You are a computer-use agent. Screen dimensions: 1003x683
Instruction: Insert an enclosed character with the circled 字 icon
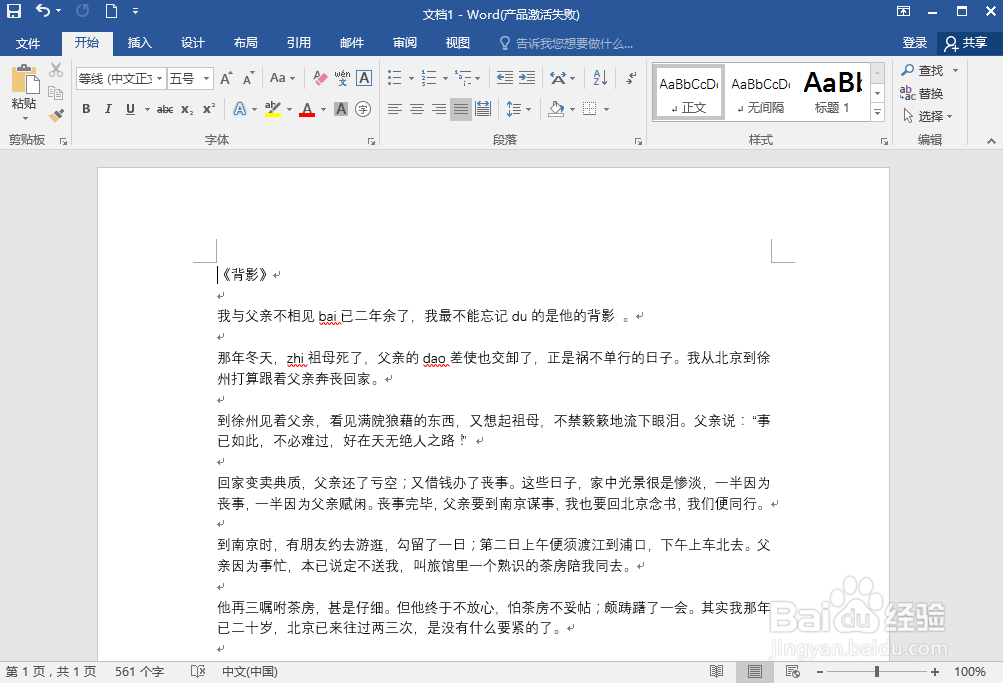pos(363,109)
